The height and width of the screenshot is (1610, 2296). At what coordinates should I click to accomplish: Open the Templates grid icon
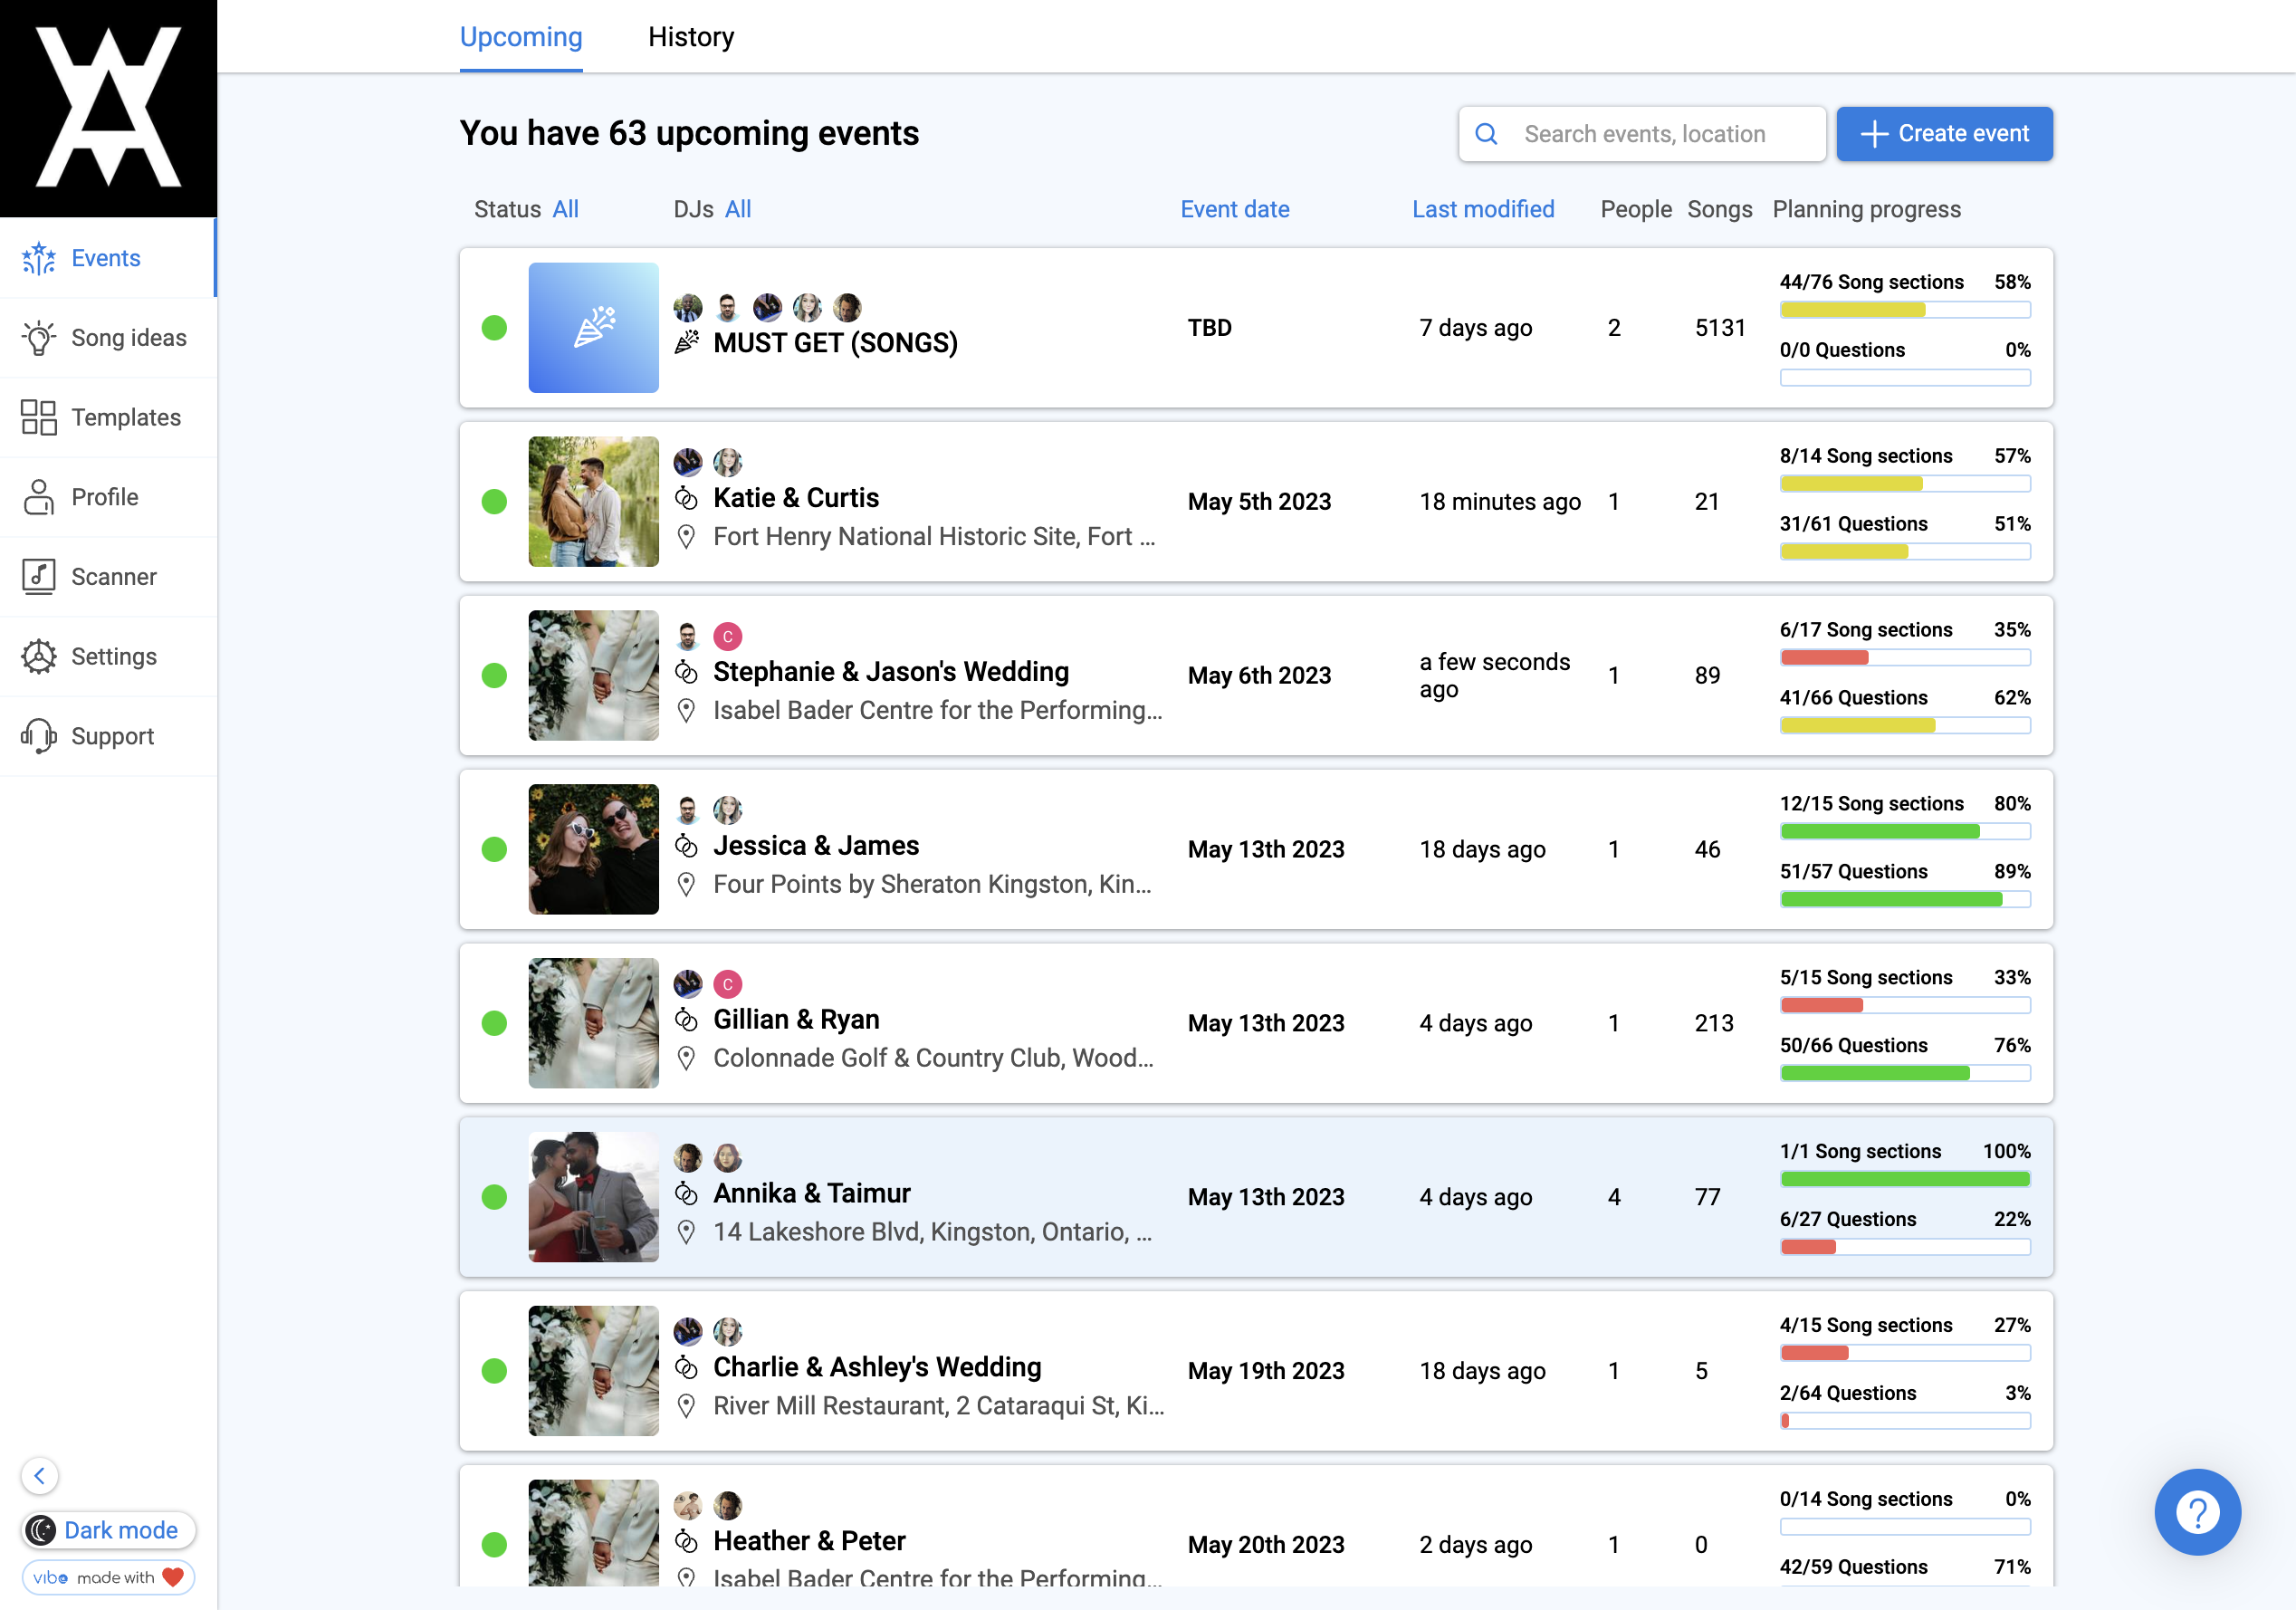39,417
